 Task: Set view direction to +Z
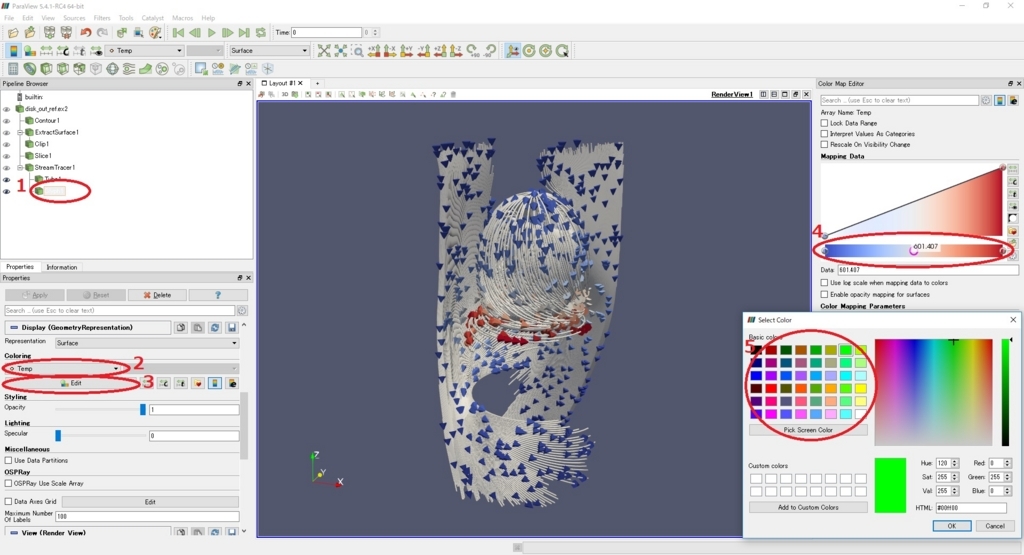click(440, 50)
